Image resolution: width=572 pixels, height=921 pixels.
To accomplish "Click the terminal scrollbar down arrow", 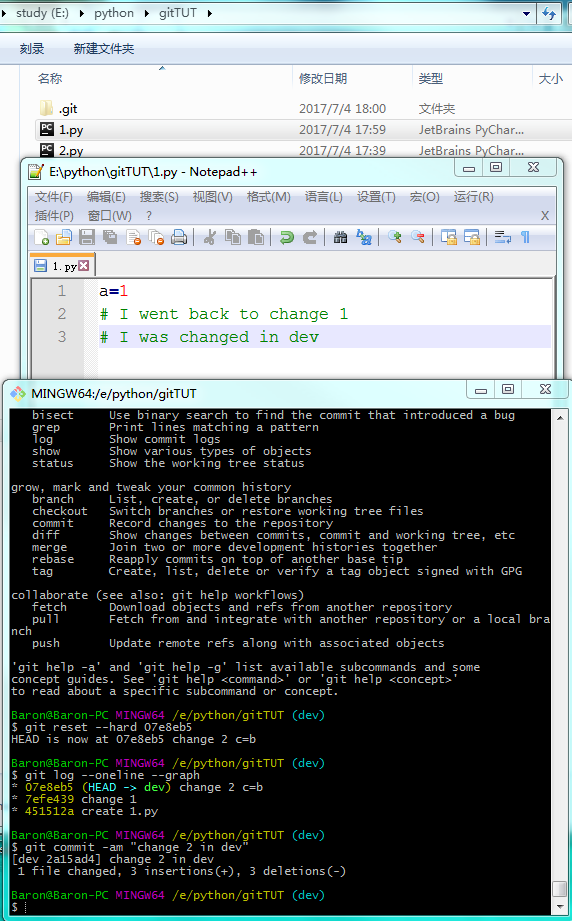I will tap(560, 907).
